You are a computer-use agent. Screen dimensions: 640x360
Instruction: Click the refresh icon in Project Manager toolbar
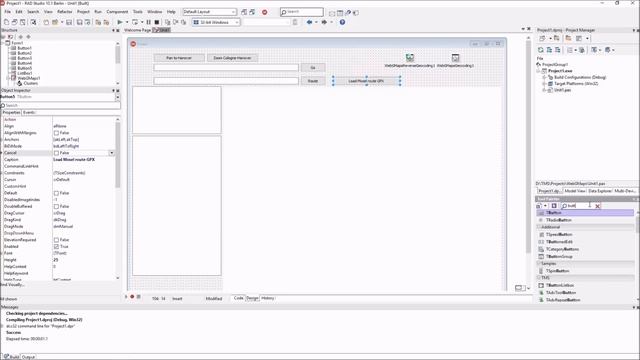pos(540,50)
